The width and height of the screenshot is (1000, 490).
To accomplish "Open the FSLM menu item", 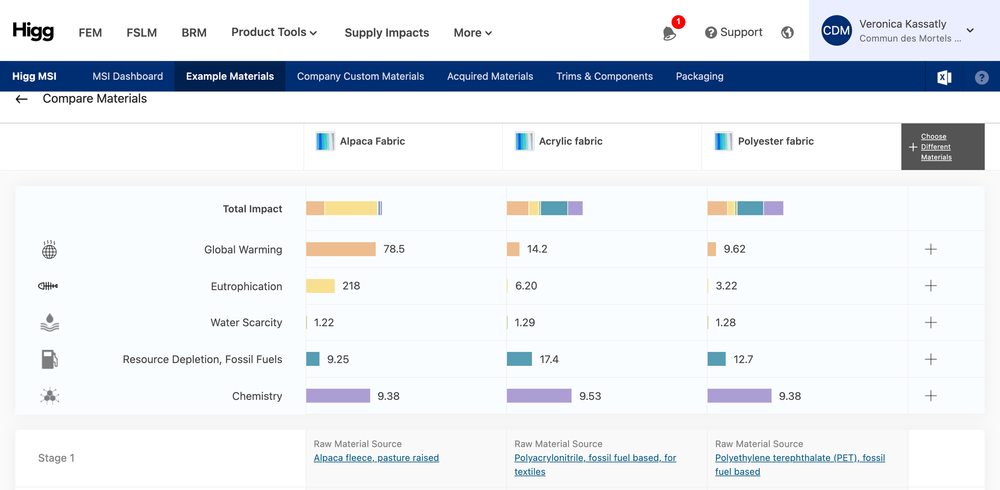I will point(142,33).
